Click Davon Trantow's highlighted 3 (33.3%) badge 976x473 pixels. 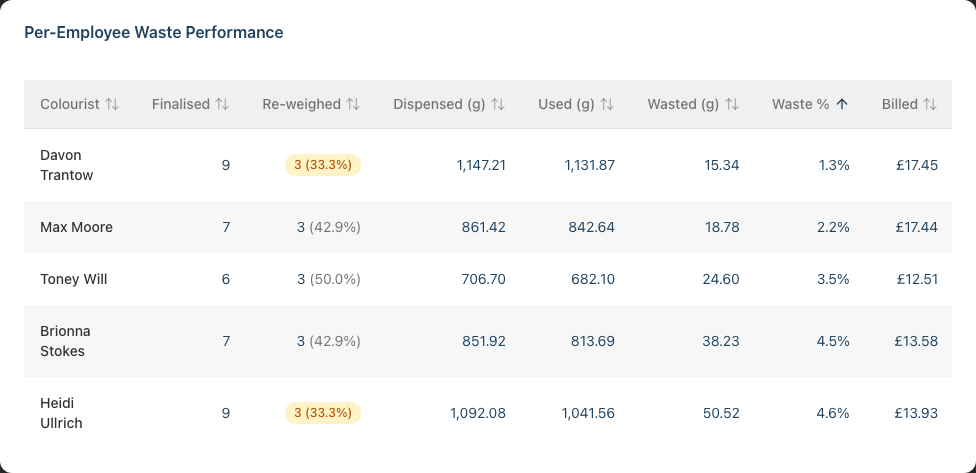point(323,165)
